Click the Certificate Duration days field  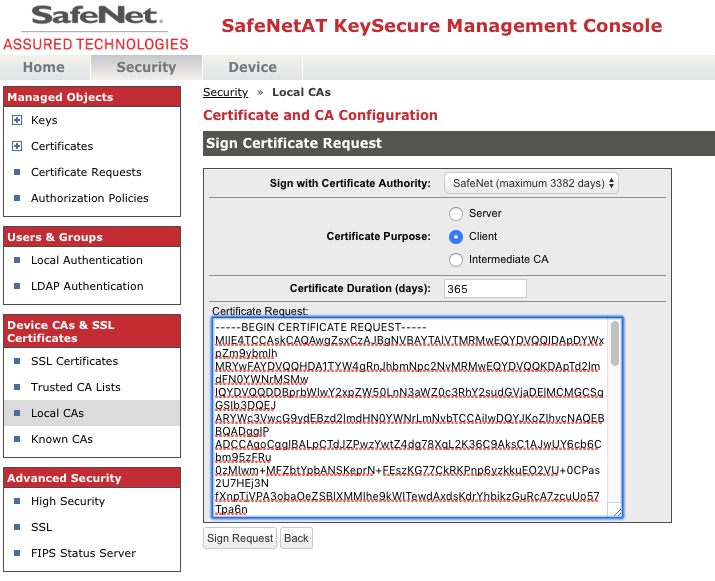coord(485,289)
